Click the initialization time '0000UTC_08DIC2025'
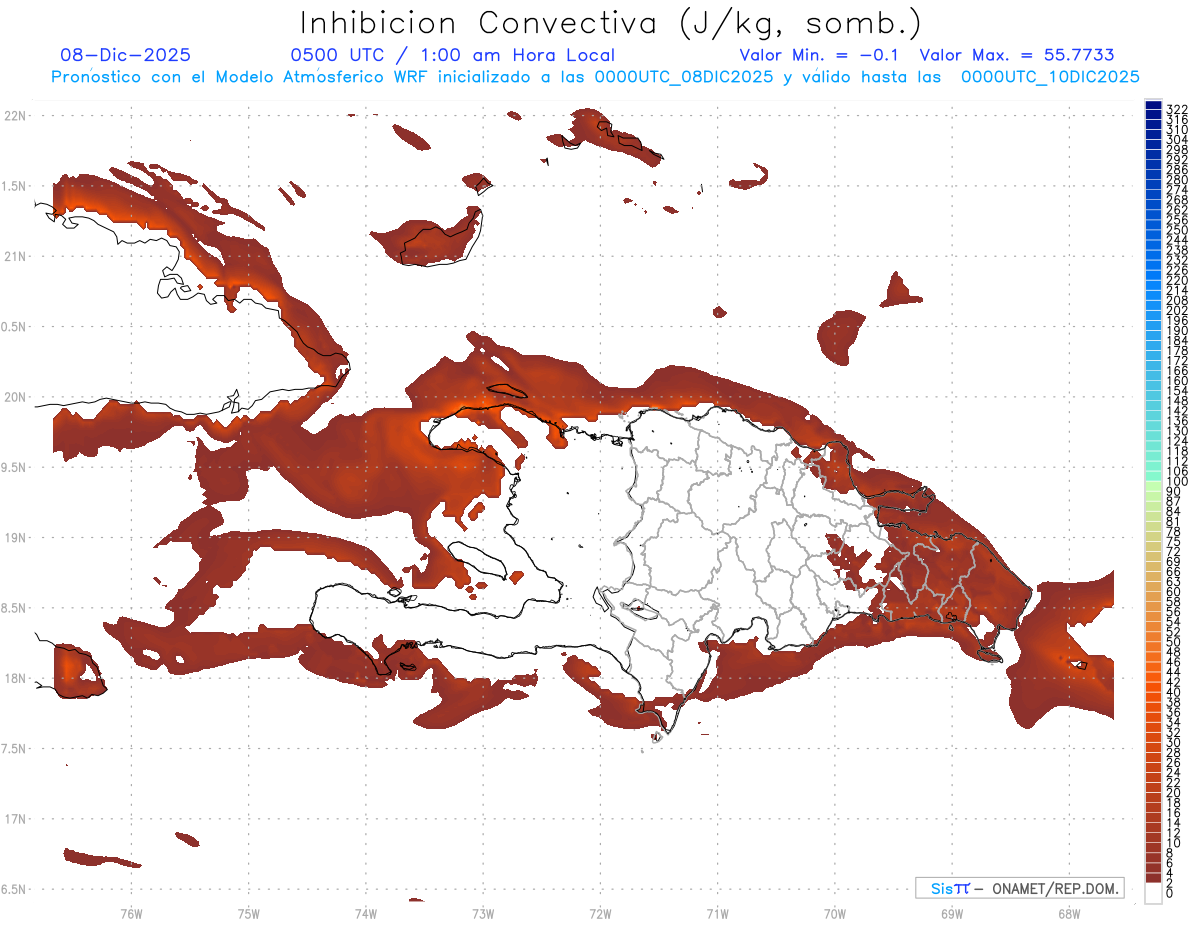Screen dimensions: 1200x927 [x=684, y=77]
